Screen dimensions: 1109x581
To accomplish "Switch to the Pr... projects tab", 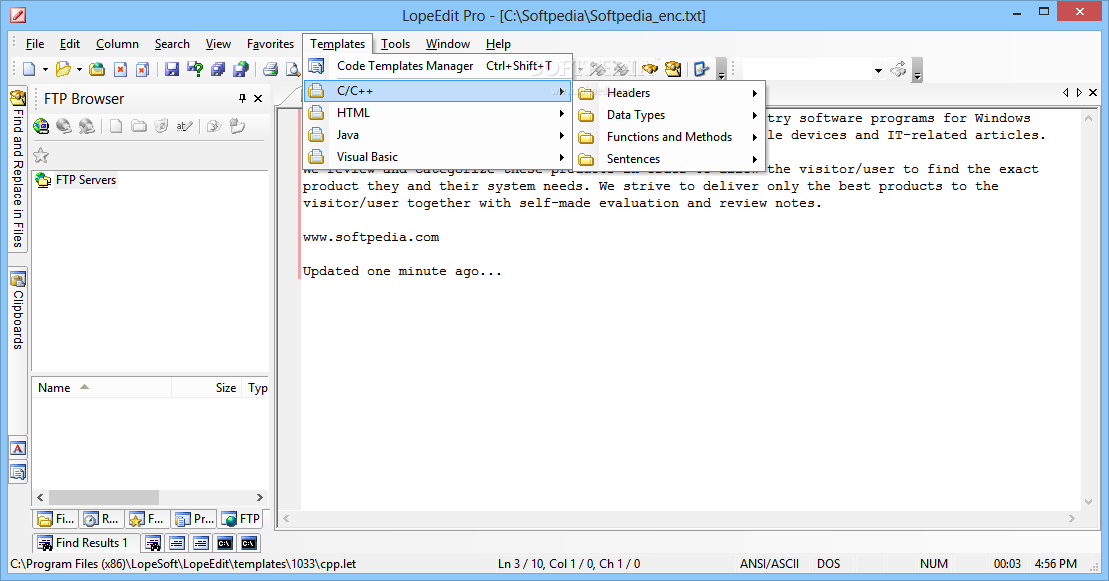I will point(194,519).
